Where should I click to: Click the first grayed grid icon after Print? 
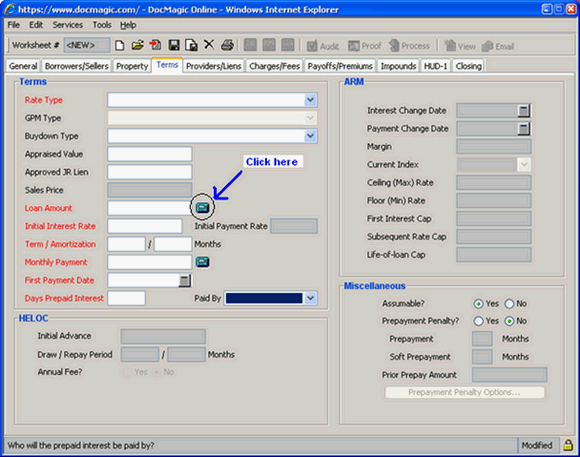(x=250, y=45)
